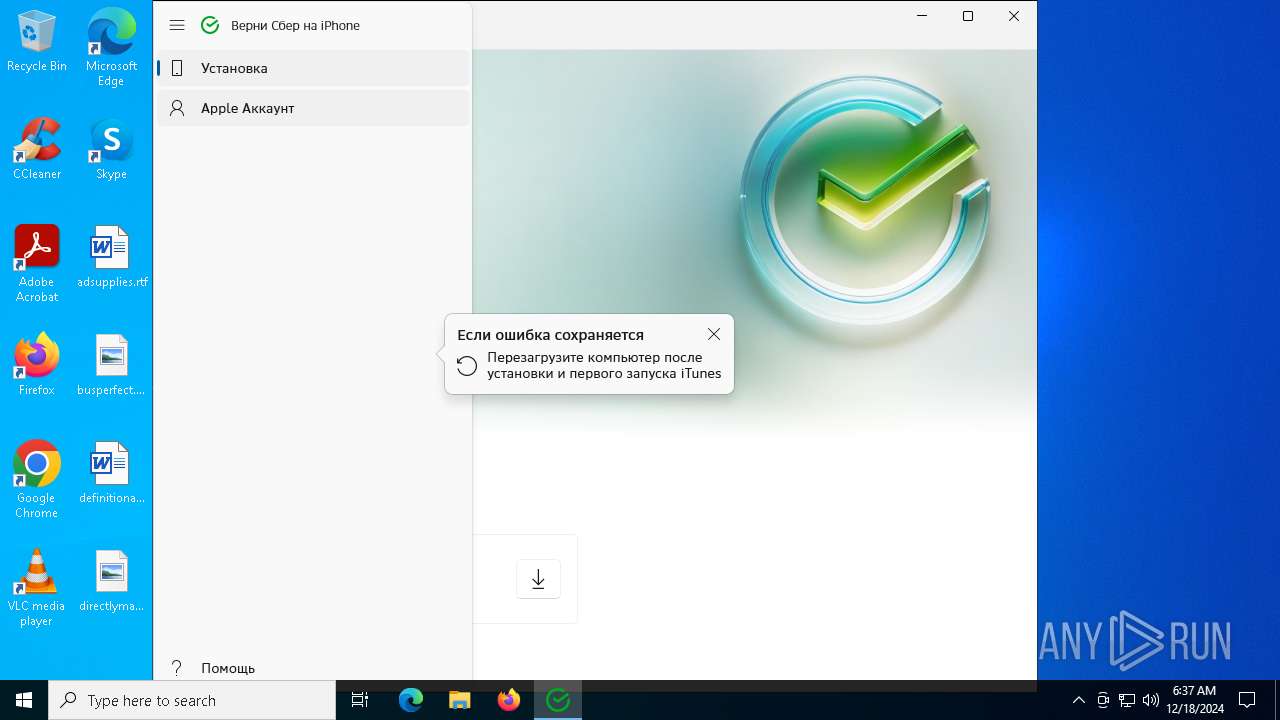Click the Type here to search box
The height and width of the screenshot is (720, 1280).
[x=192, y=700]
